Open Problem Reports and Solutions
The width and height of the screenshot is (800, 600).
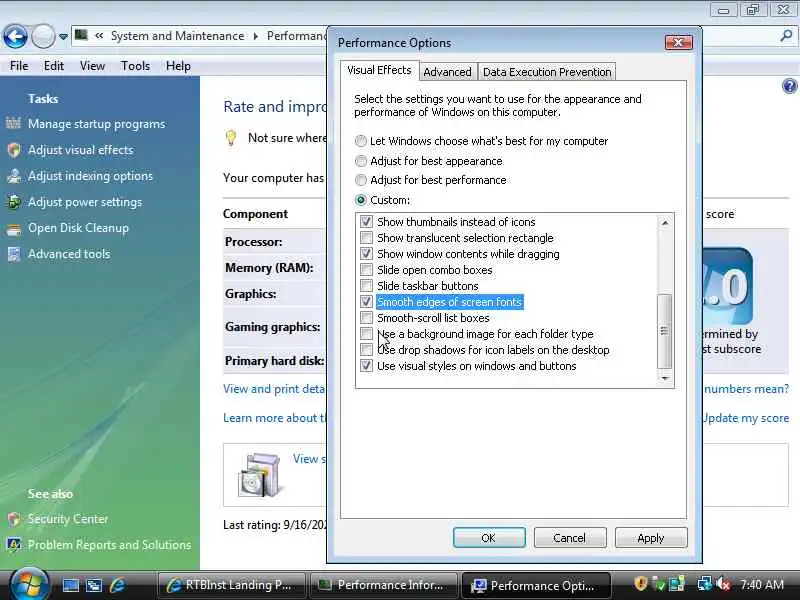point(109,545)
